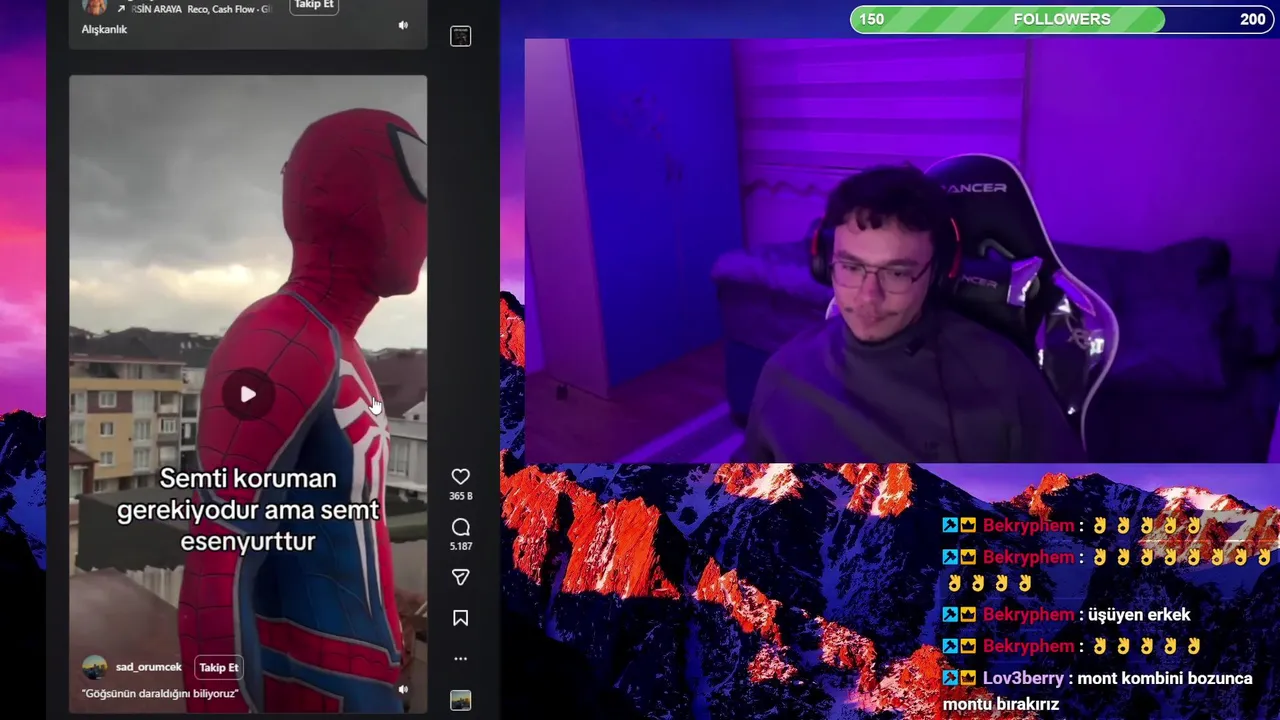
Task: Click the 200 followers goal number
Action: [x=1252, y=19]
